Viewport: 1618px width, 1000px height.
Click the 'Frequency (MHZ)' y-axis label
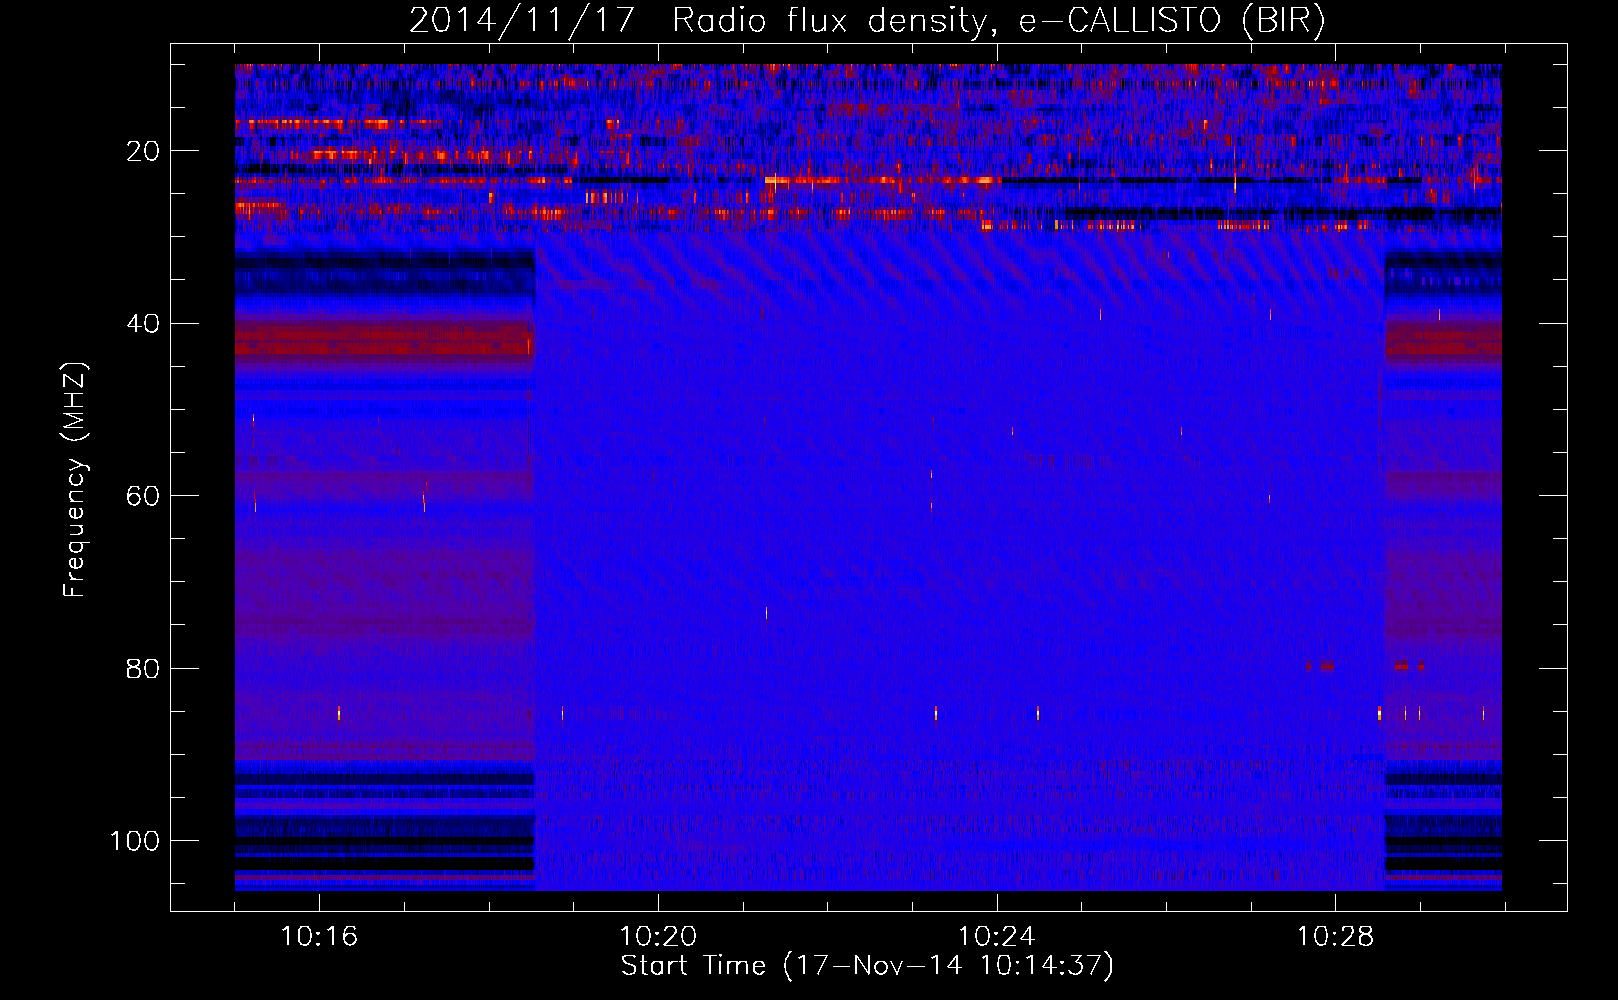point(75,480)
